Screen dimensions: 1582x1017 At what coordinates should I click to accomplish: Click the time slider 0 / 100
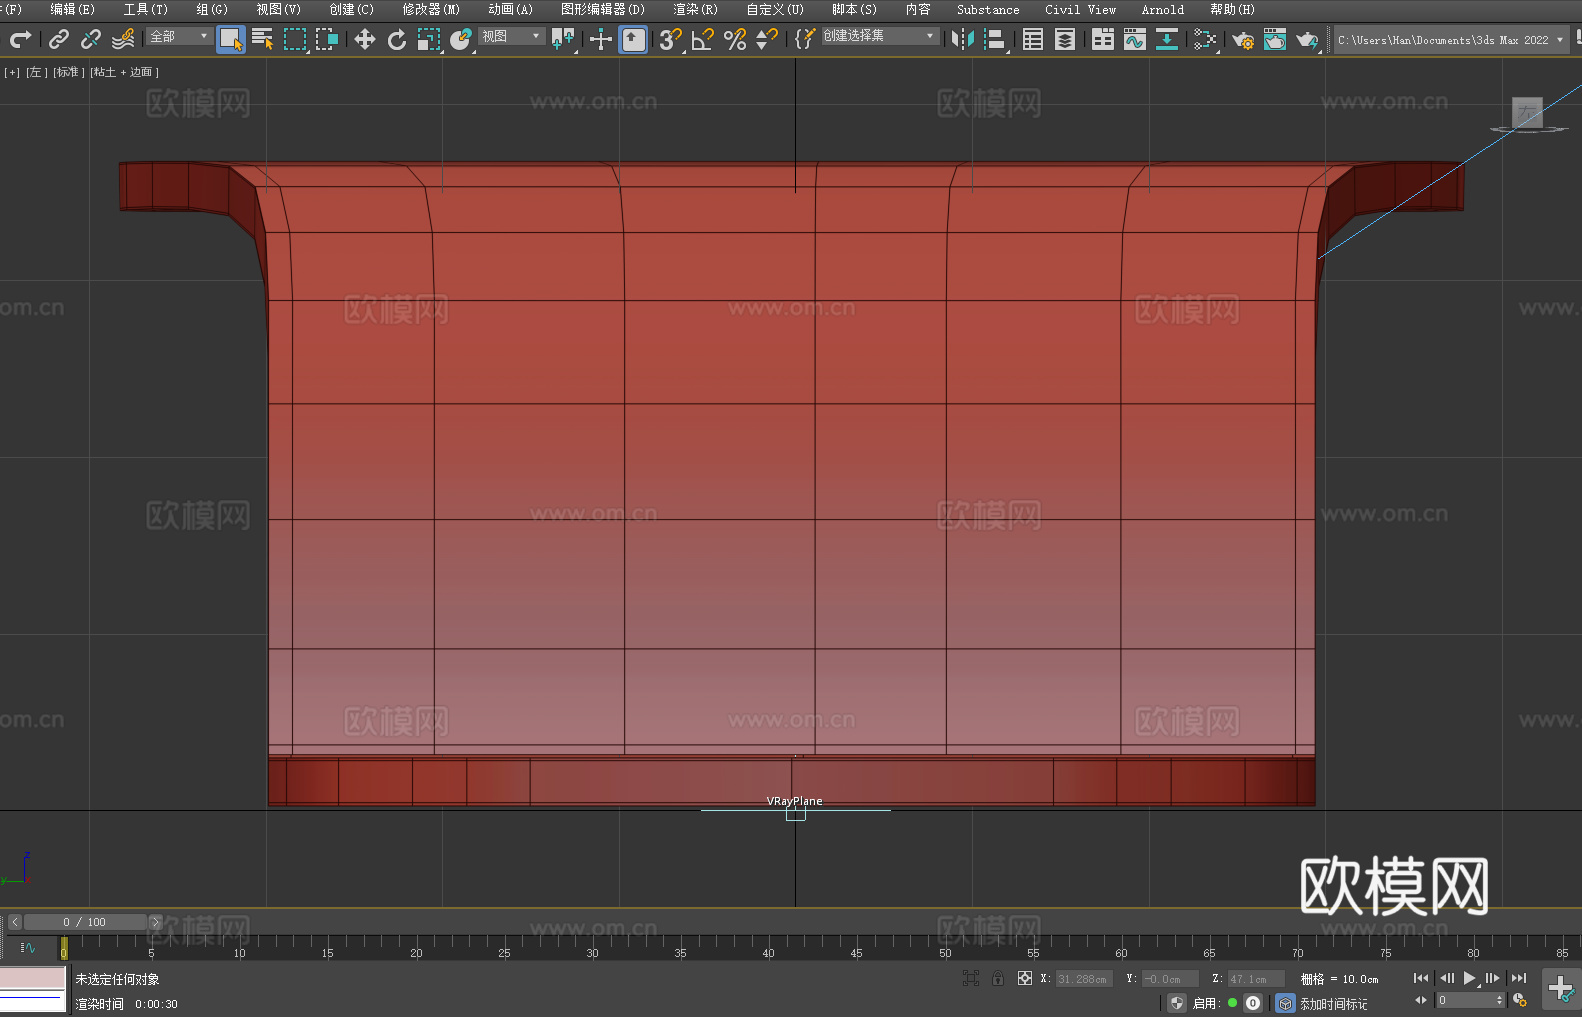pos(85,922)
